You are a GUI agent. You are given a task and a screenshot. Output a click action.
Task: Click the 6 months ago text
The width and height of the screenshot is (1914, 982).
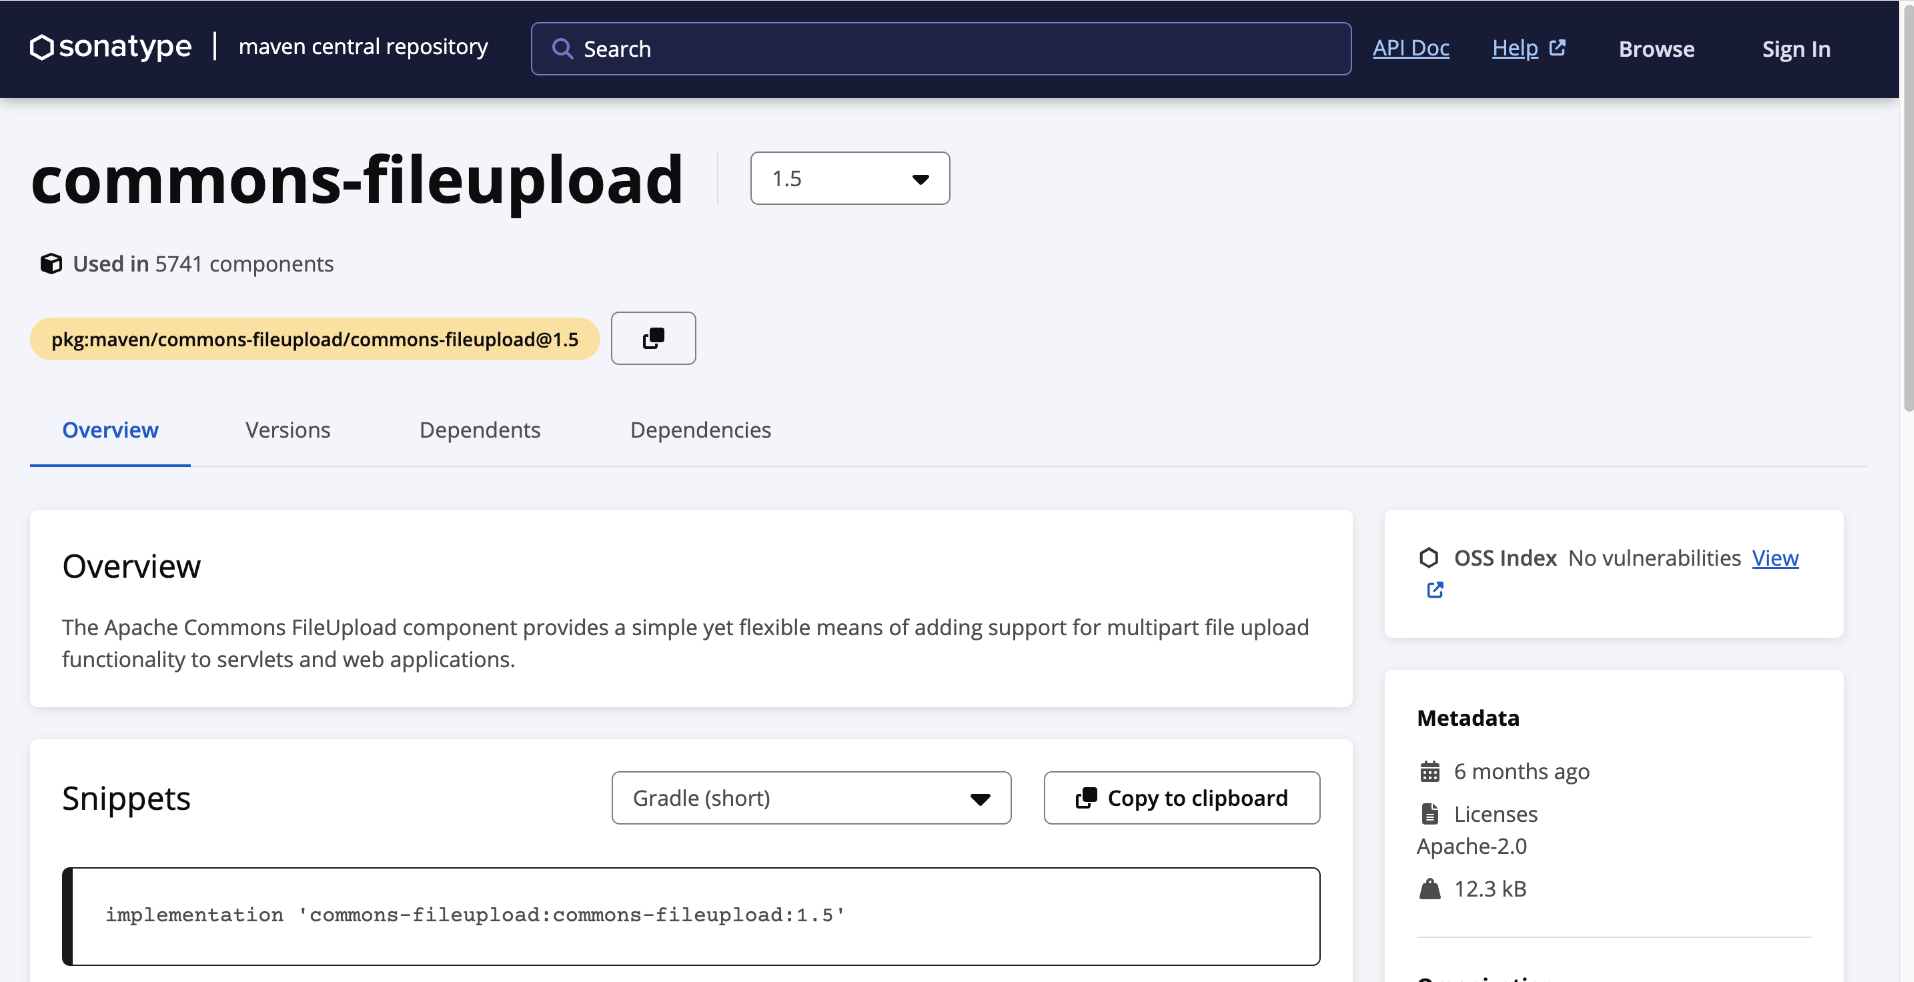(1522, 772)
